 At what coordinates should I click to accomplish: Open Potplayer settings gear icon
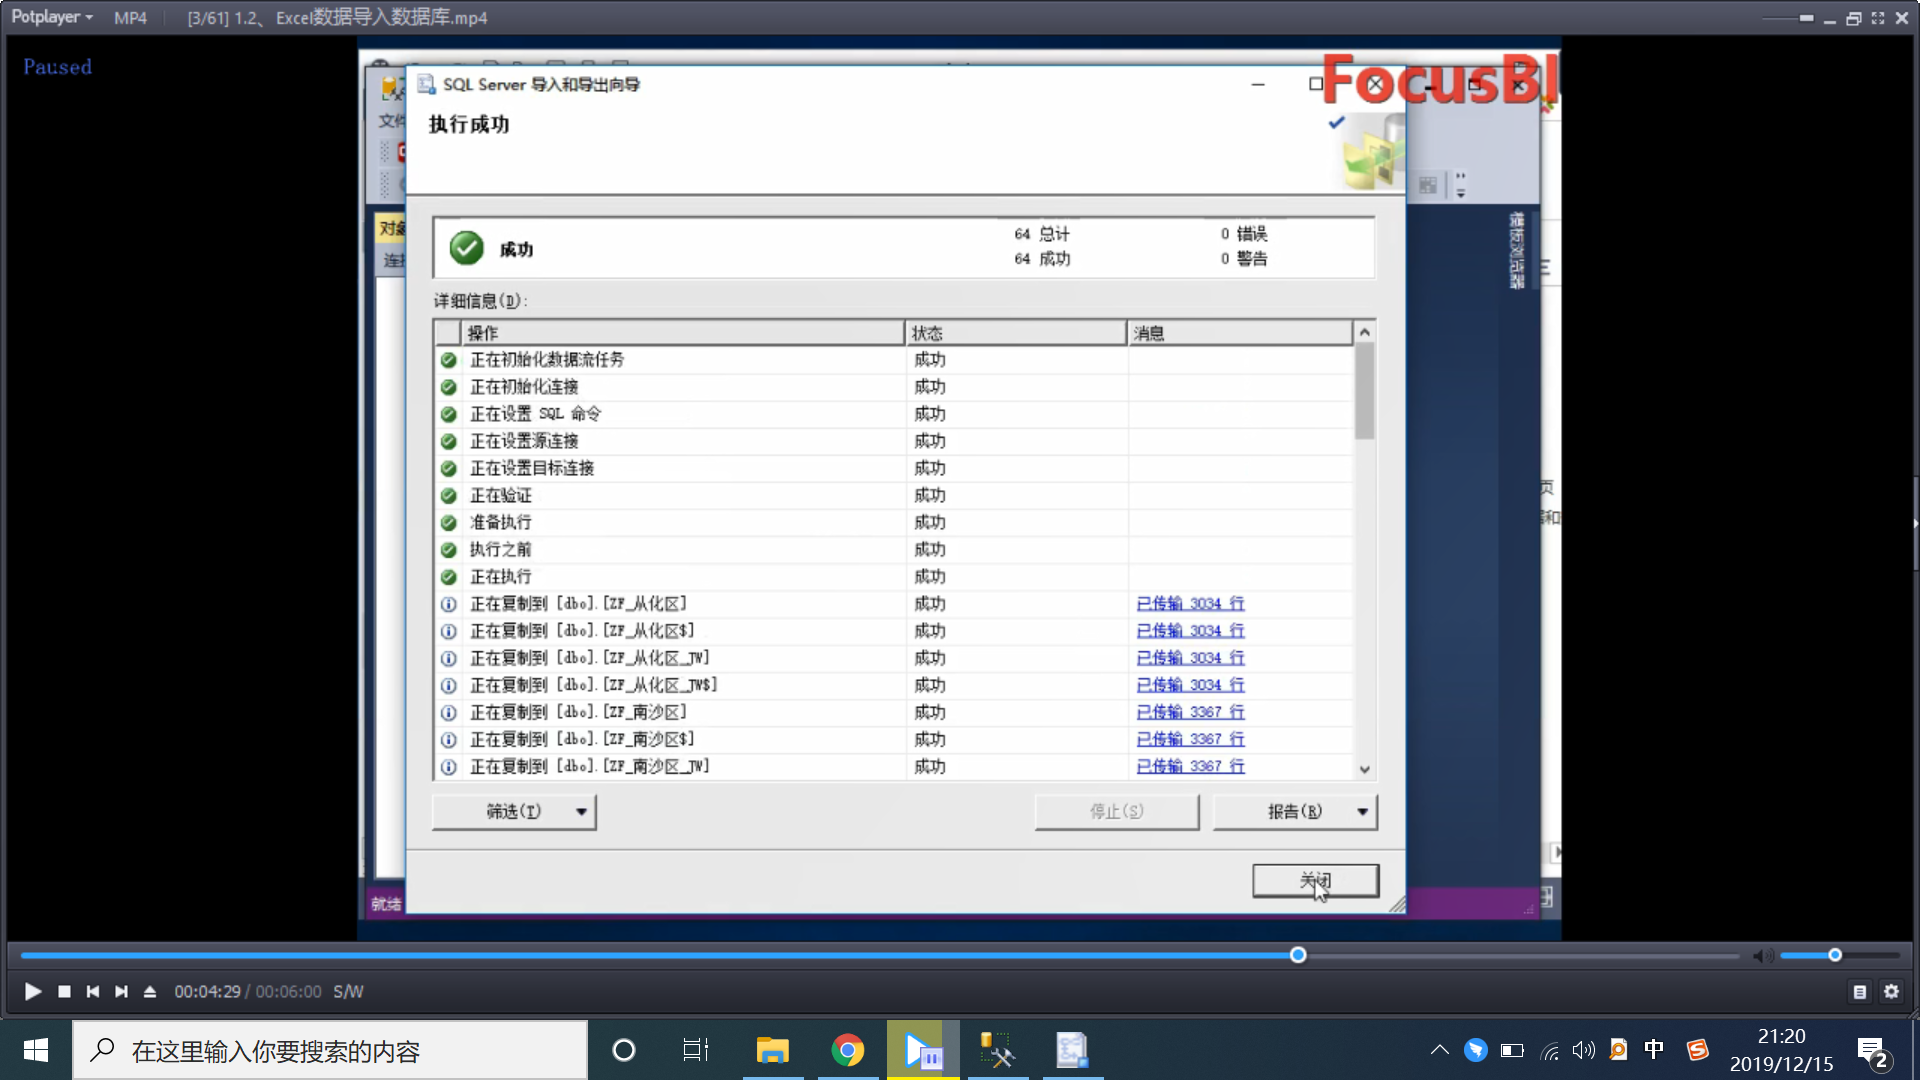point(1891,991)
